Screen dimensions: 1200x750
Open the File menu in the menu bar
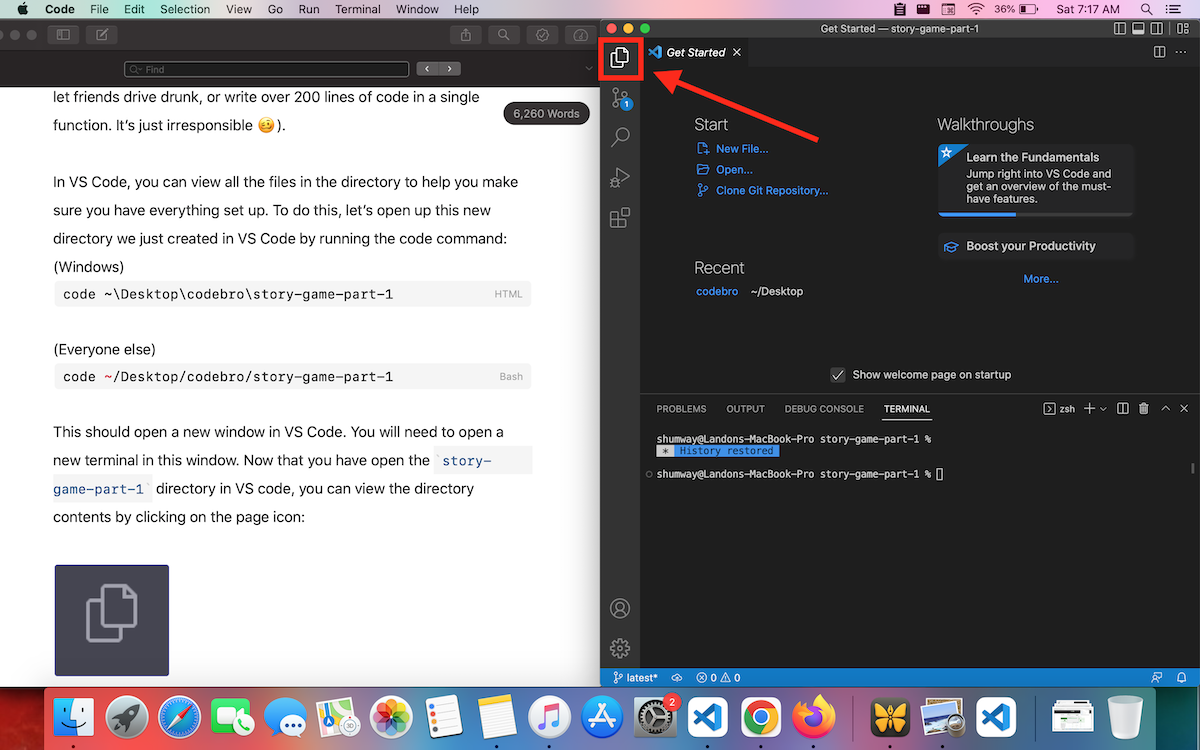pos(99,9)
